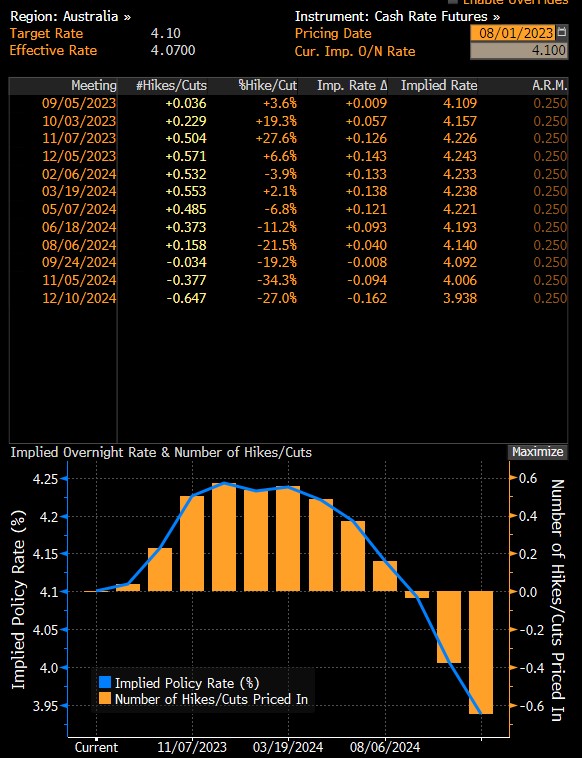The height and width of the screenshot is (758, 582).
Task: Select the 02/06/2024 meeting date
Action: pyautogui.click(x=79, y=174)
